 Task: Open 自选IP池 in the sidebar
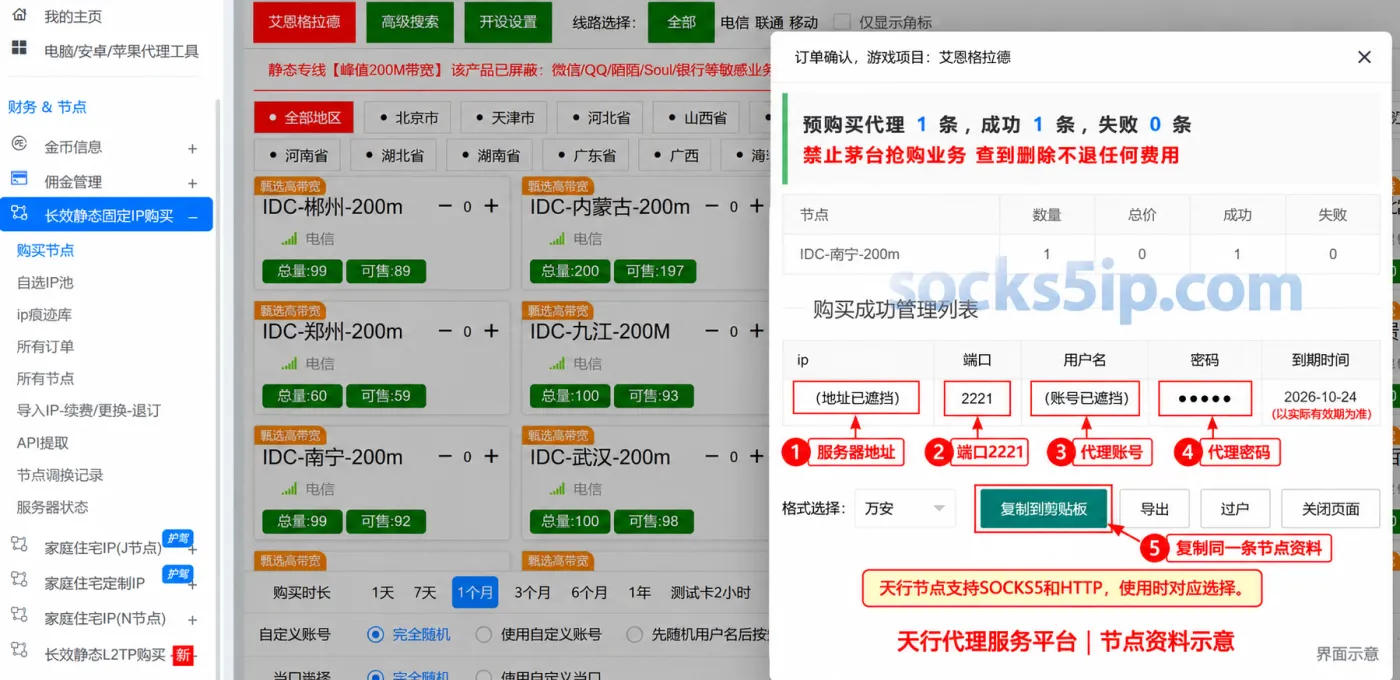tap(45, 282)
